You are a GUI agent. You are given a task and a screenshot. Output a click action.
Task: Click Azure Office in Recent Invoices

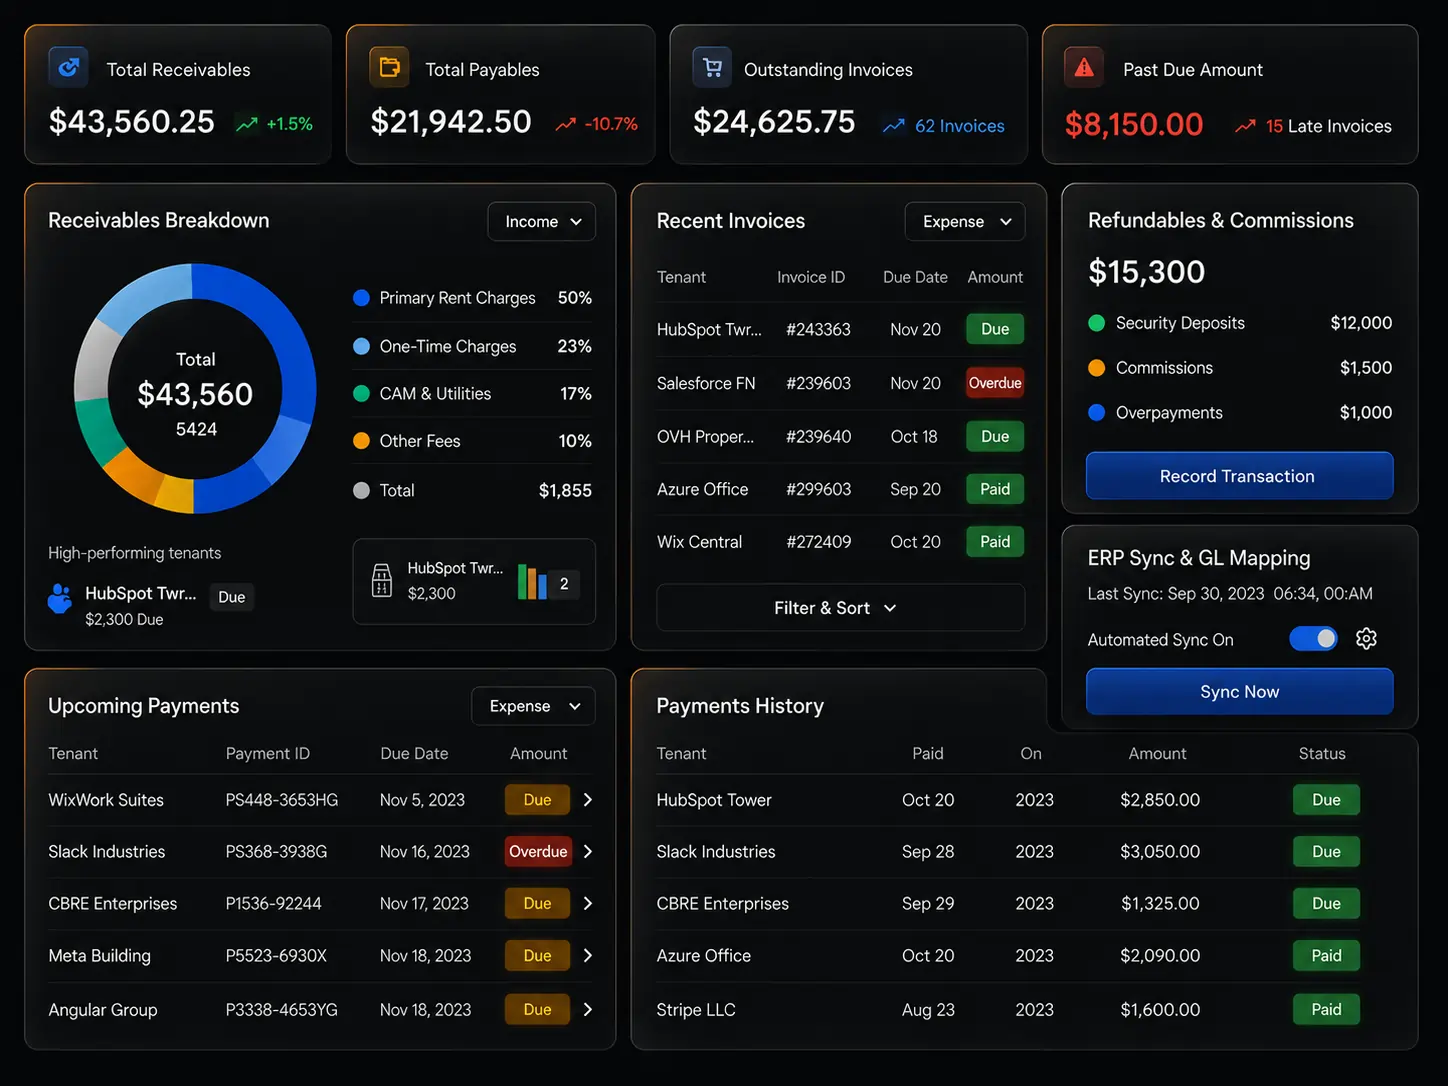tap(703, 489)
